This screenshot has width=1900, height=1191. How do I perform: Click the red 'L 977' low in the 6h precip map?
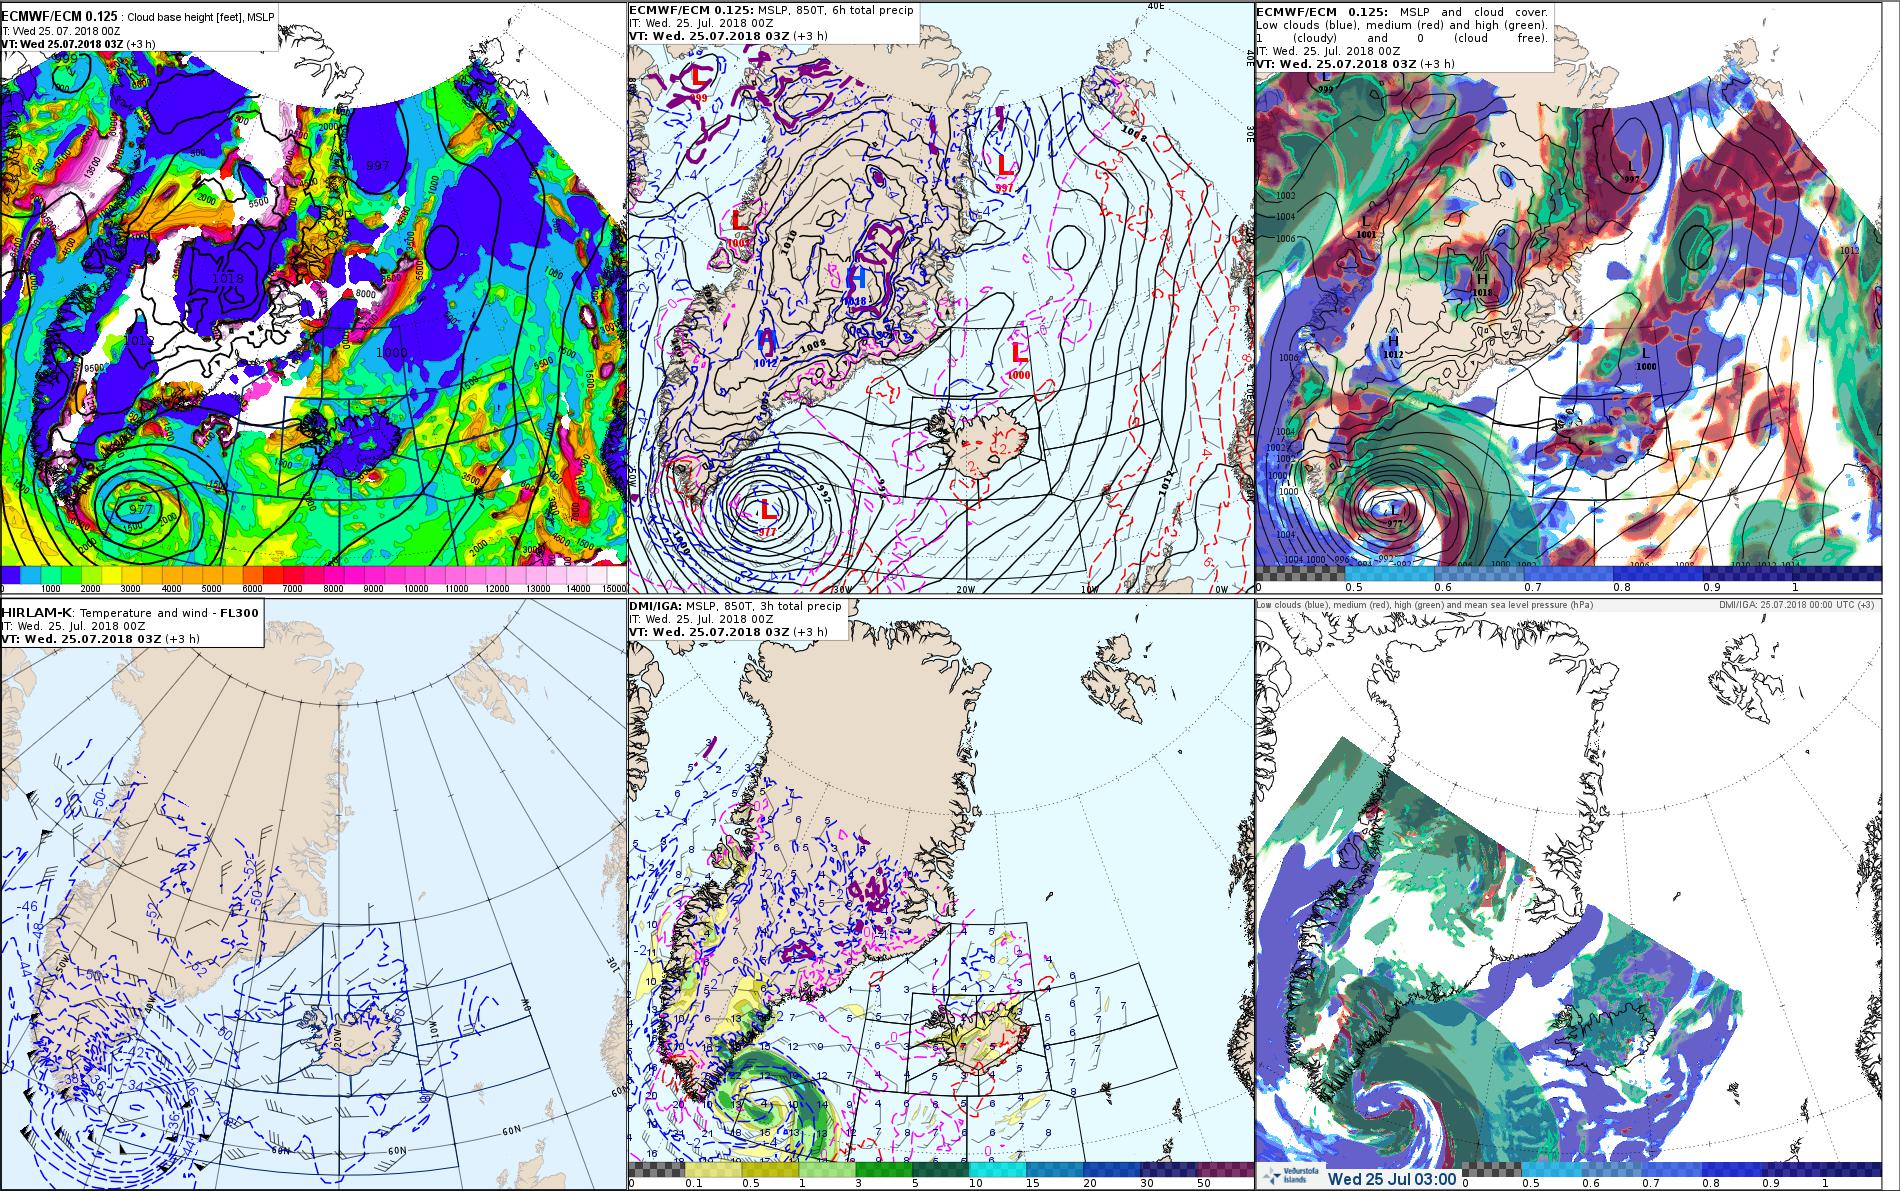[768, 515]
